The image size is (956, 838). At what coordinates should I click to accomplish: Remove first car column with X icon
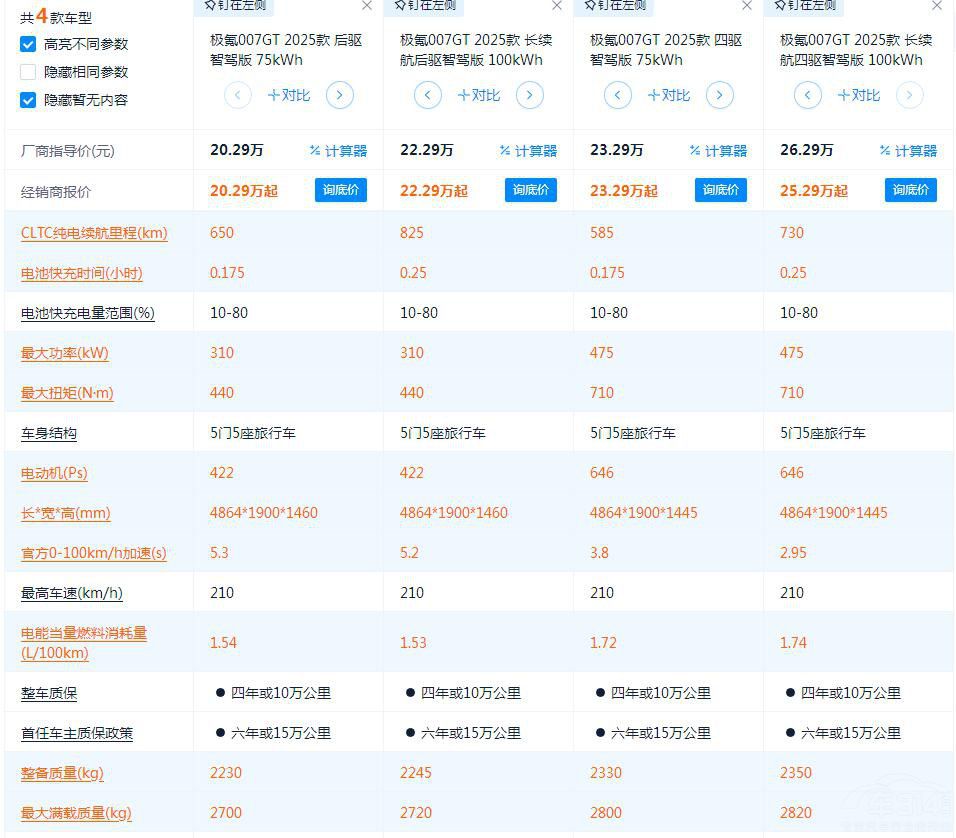[x=367, y=6]
